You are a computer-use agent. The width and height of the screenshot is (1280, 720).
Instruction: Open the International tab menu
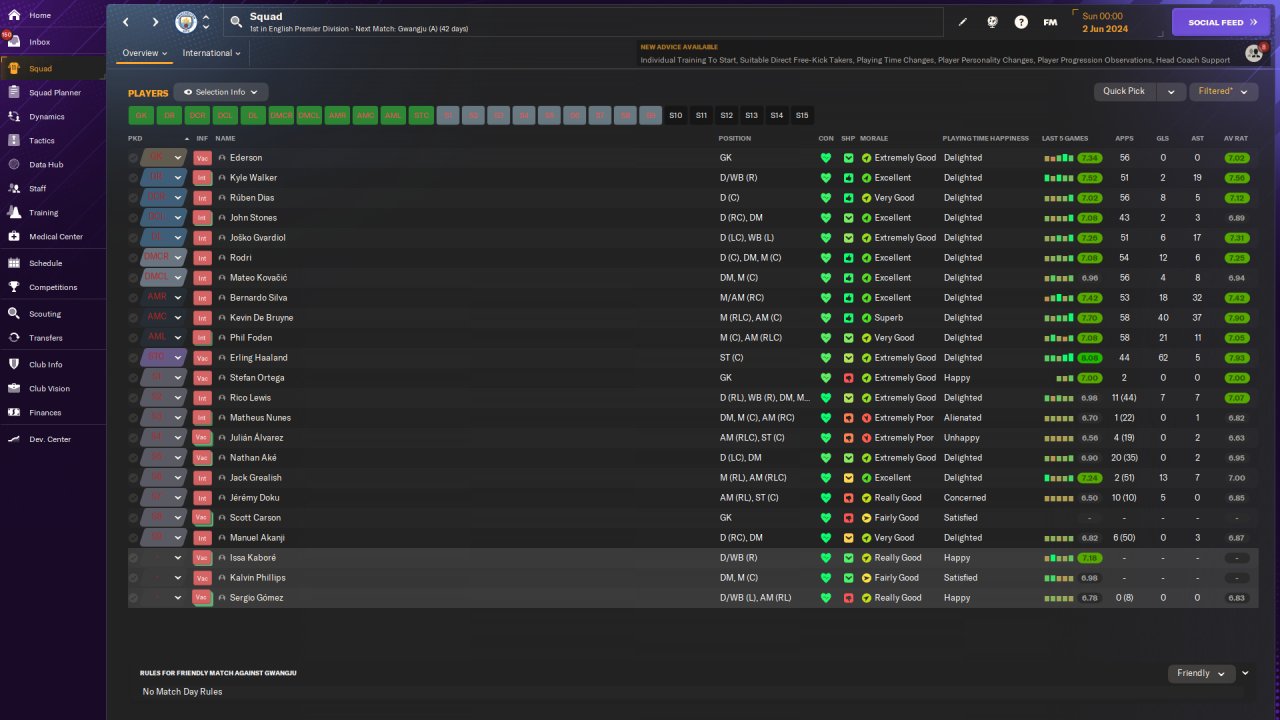pyautogui.click(x=212, y=53)
